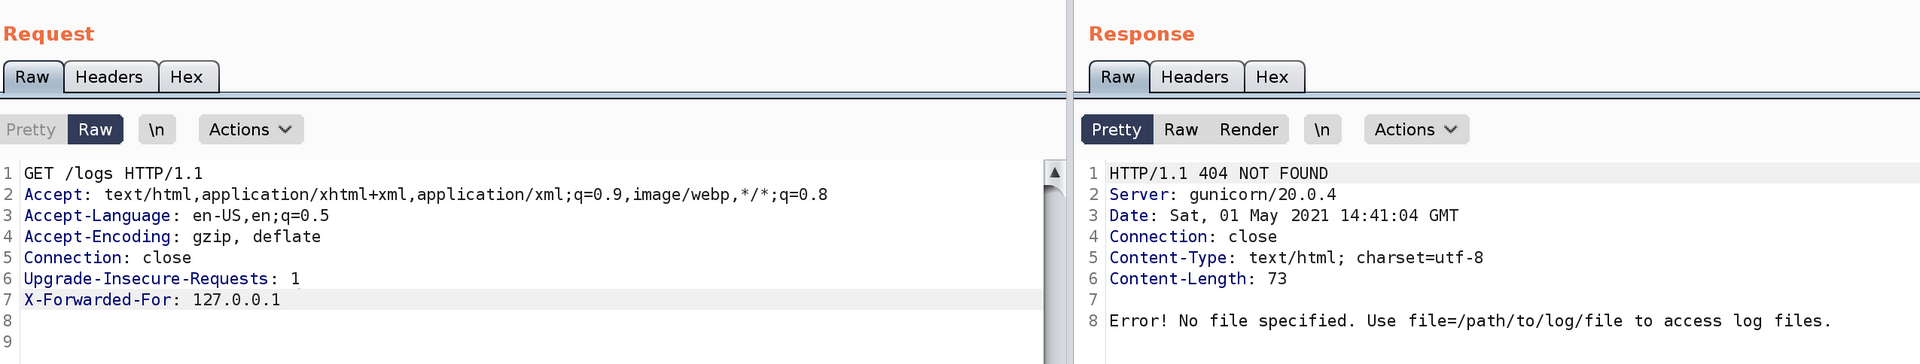The height and width of the screenshot is (364, 1920).
Task: Select the Response Raw tab
Action: click(x=1118, y=77)
